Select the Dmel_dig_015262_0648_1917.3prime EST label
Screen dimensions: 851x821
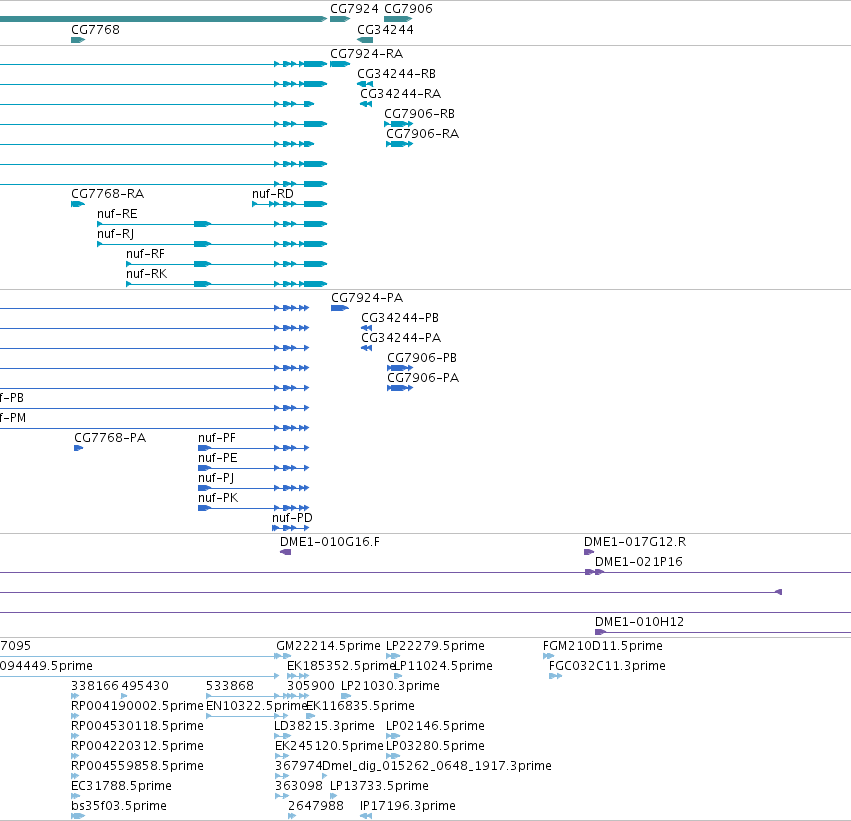[x=437, y=767]
